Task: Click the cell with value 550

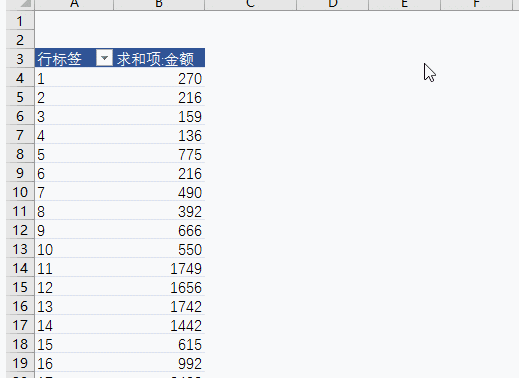Action: coord(159,249)
